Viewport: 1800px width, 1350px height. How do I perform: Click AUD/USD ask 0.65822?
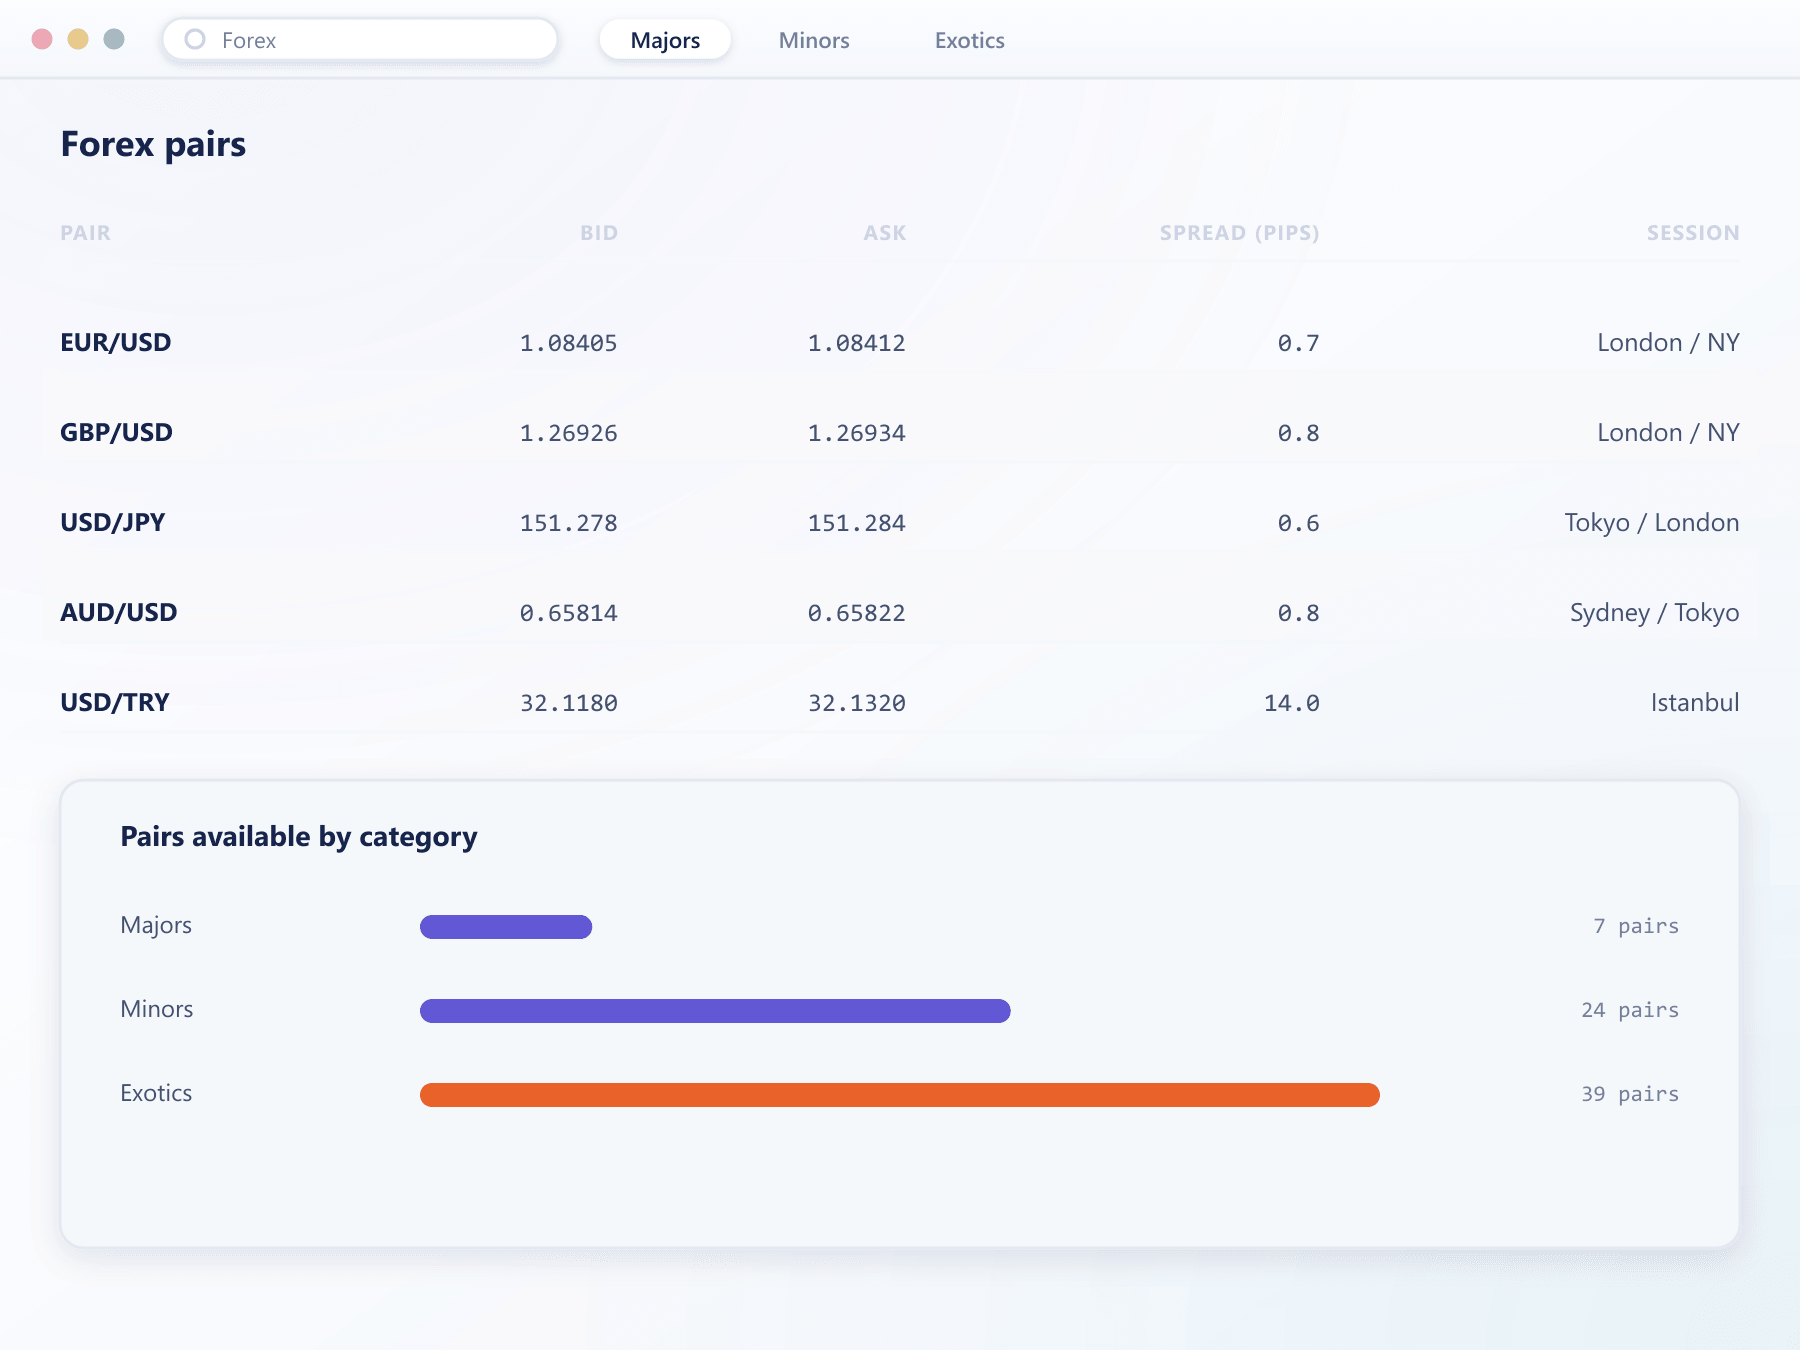pos(856,613)
